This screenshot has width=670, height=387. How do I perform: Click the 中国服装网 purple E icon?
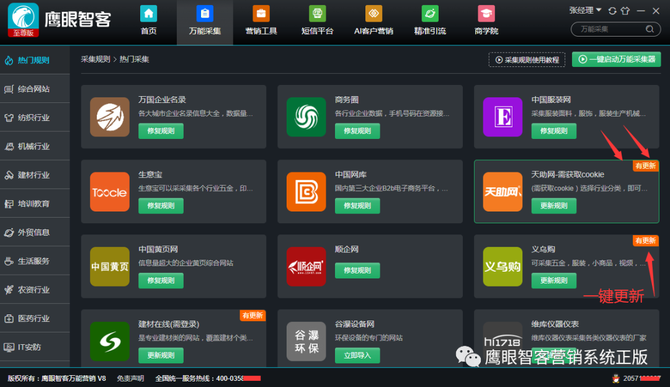(502, 117)
